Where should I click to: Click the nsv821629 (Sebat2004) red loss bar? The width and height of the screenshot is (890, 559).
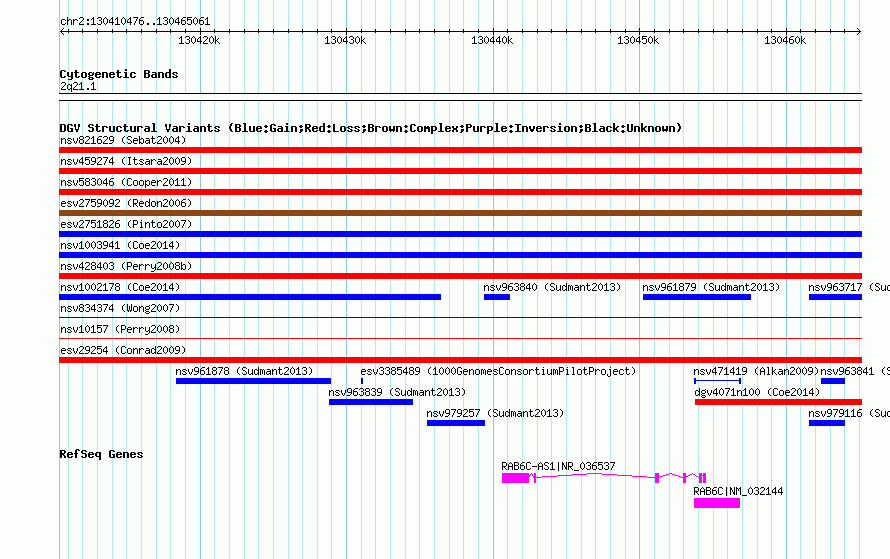click(x=460, y=150)
